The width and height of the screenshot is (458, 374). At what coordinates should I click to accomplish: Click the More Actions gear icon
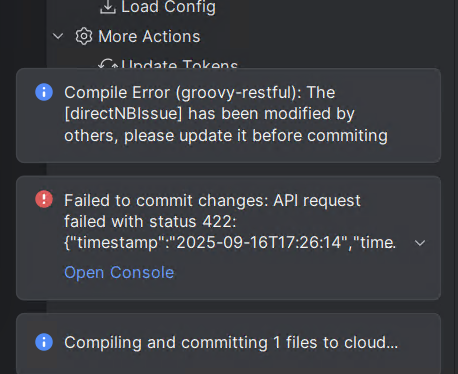tap(84, 36)
